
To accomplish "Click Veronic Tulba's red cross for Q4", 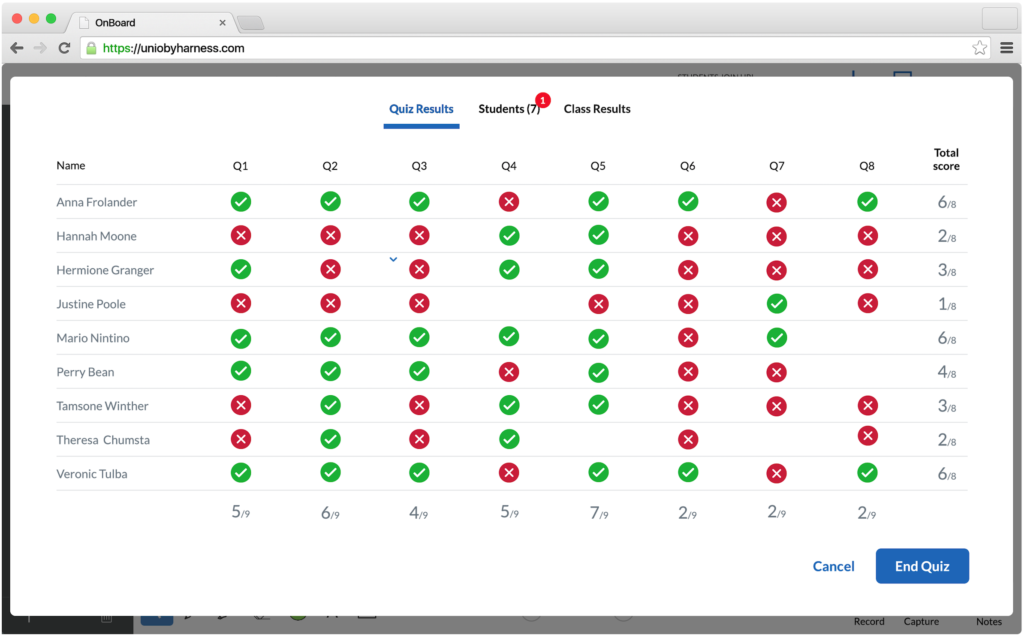I will 509,473.
